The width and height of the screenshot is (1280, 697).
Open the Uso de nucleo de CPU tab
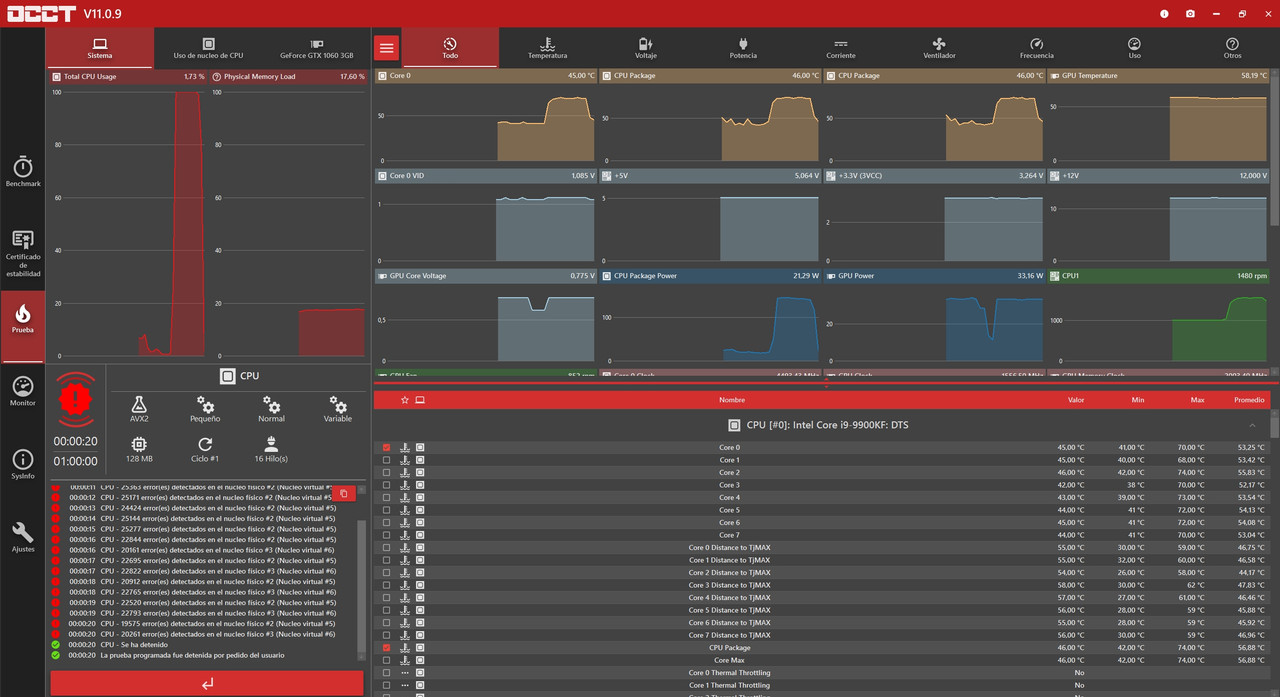[x=208, y=48]
